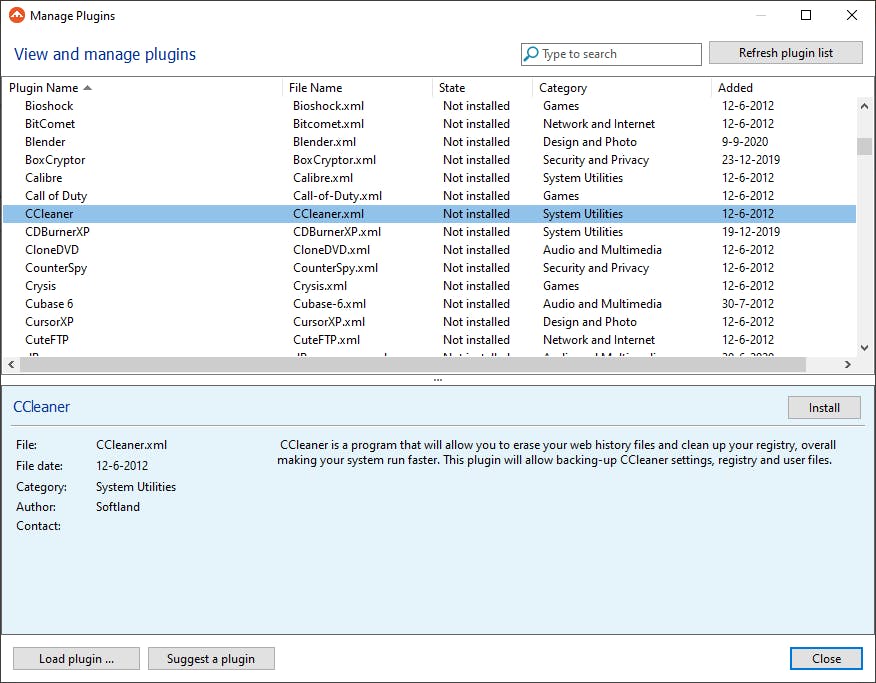Click the Suggest a plugin button

(x=211, y=659)
